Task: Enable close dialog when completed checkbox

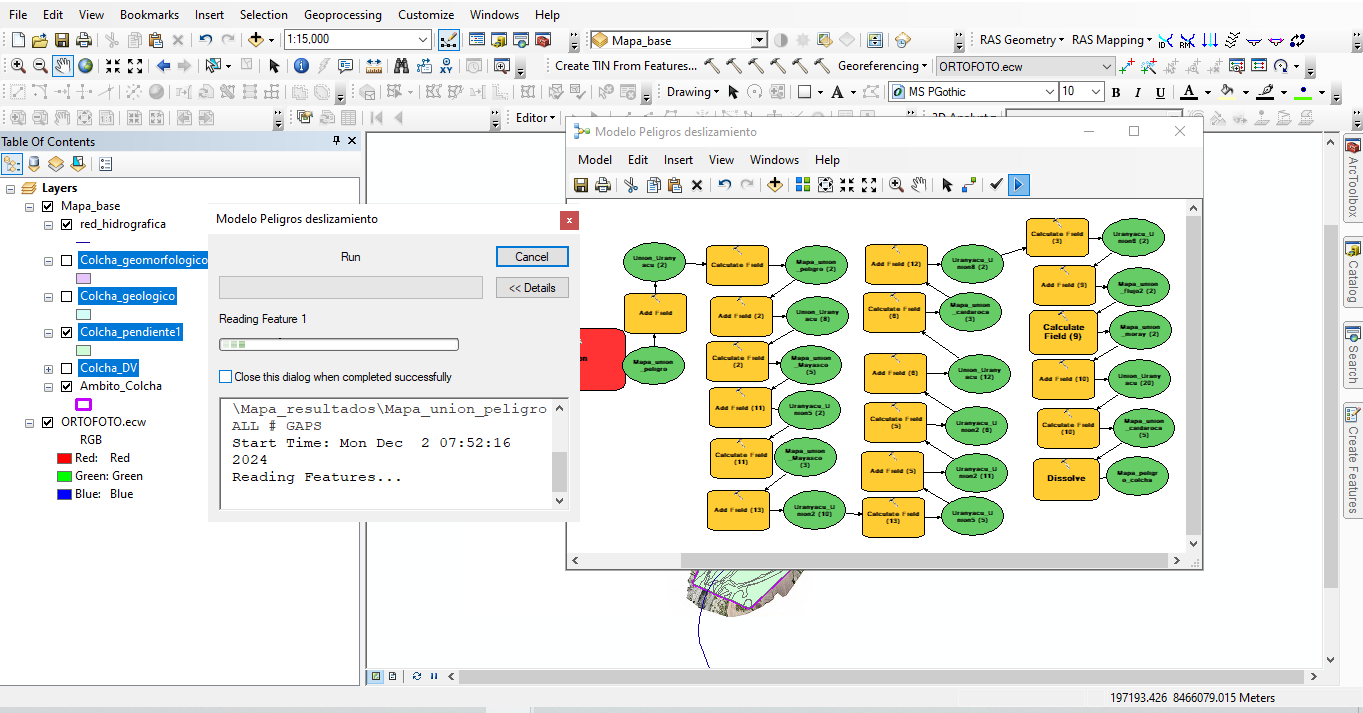Action: pos(226,377)
